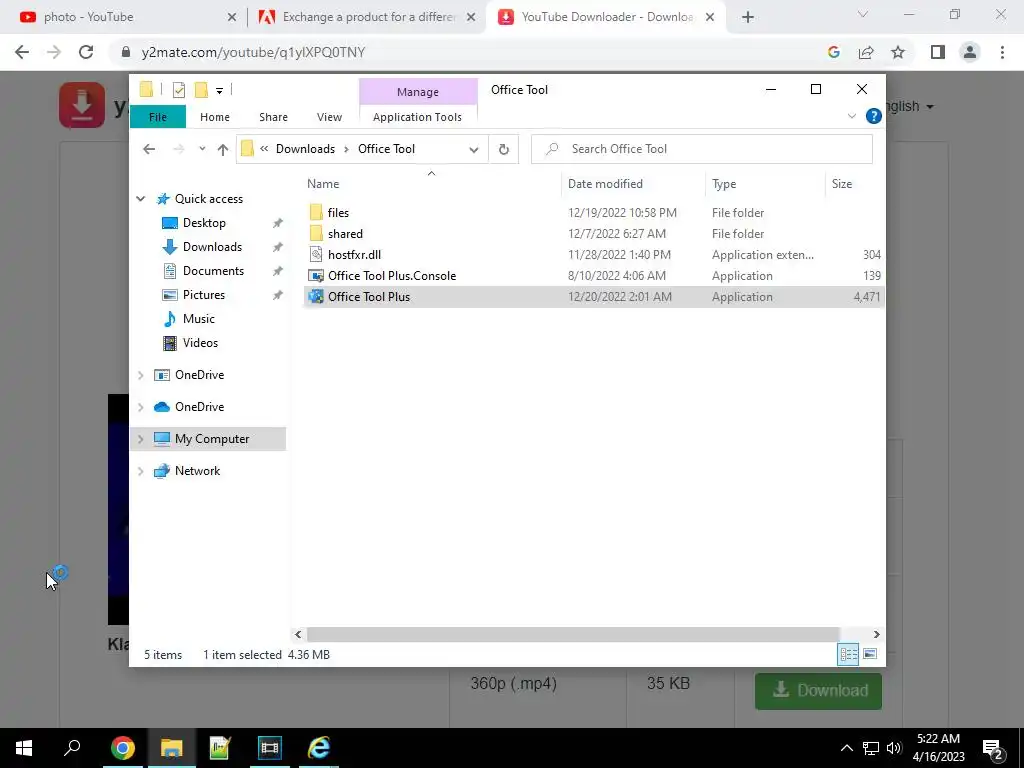Click the horizontal scrollbar in file list

pos(572,634)
